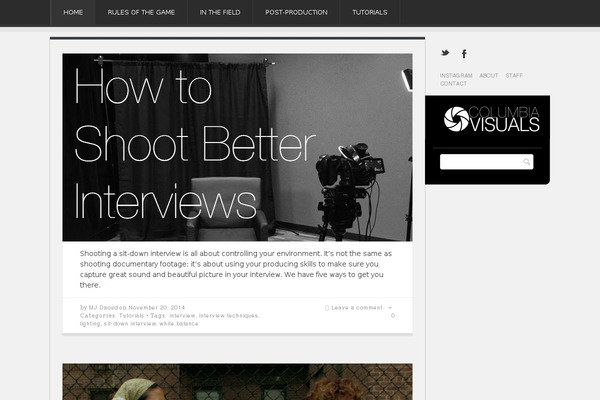Visit the Instagram link
The image size is (600, 400).
(x=456, y=75)
